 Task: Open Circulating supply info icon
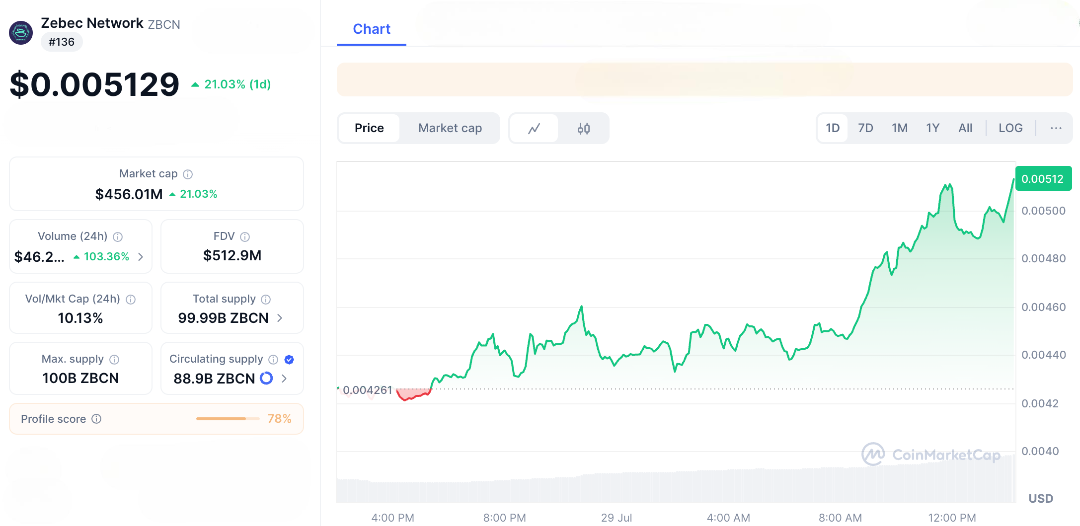(x=273, y=359)
